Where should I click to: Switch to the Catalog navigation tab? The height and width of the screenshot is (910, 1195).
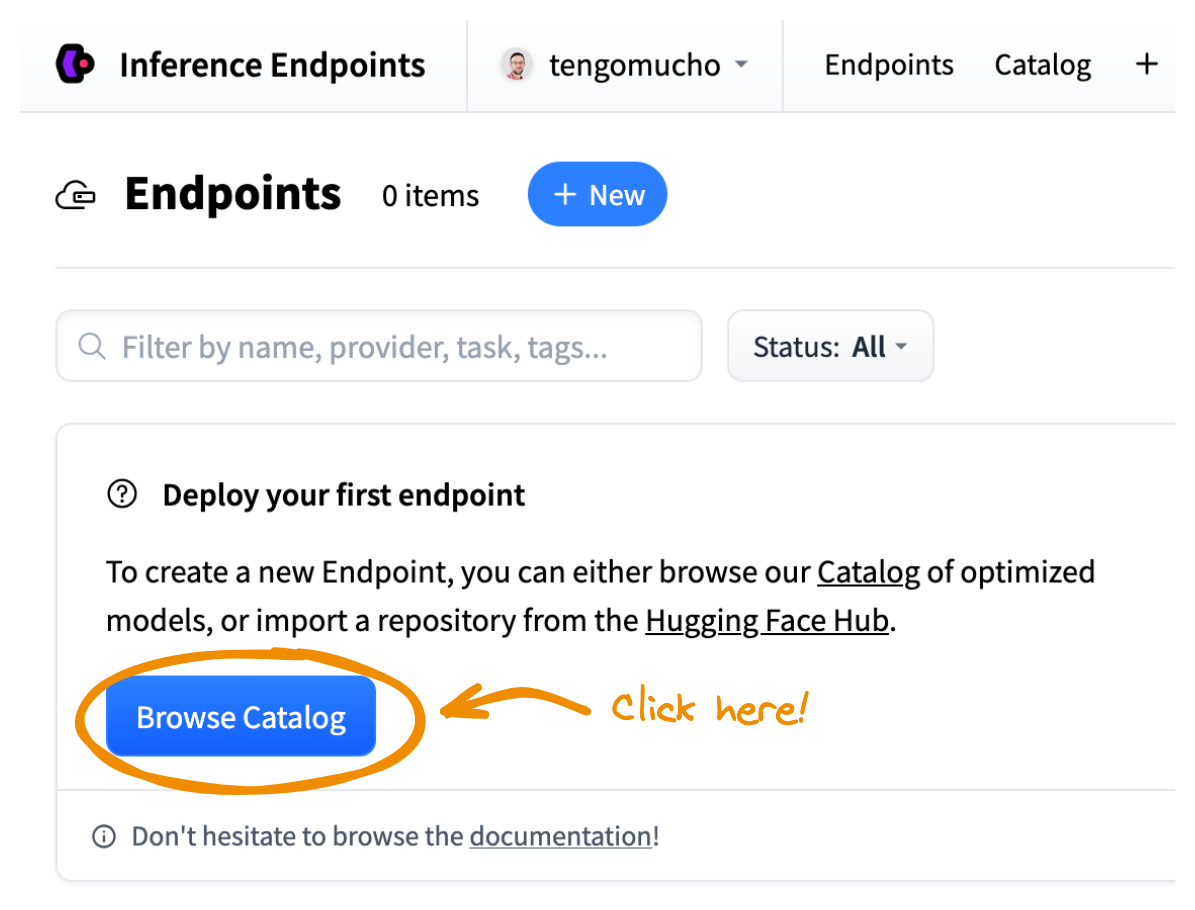[1042, 64]
